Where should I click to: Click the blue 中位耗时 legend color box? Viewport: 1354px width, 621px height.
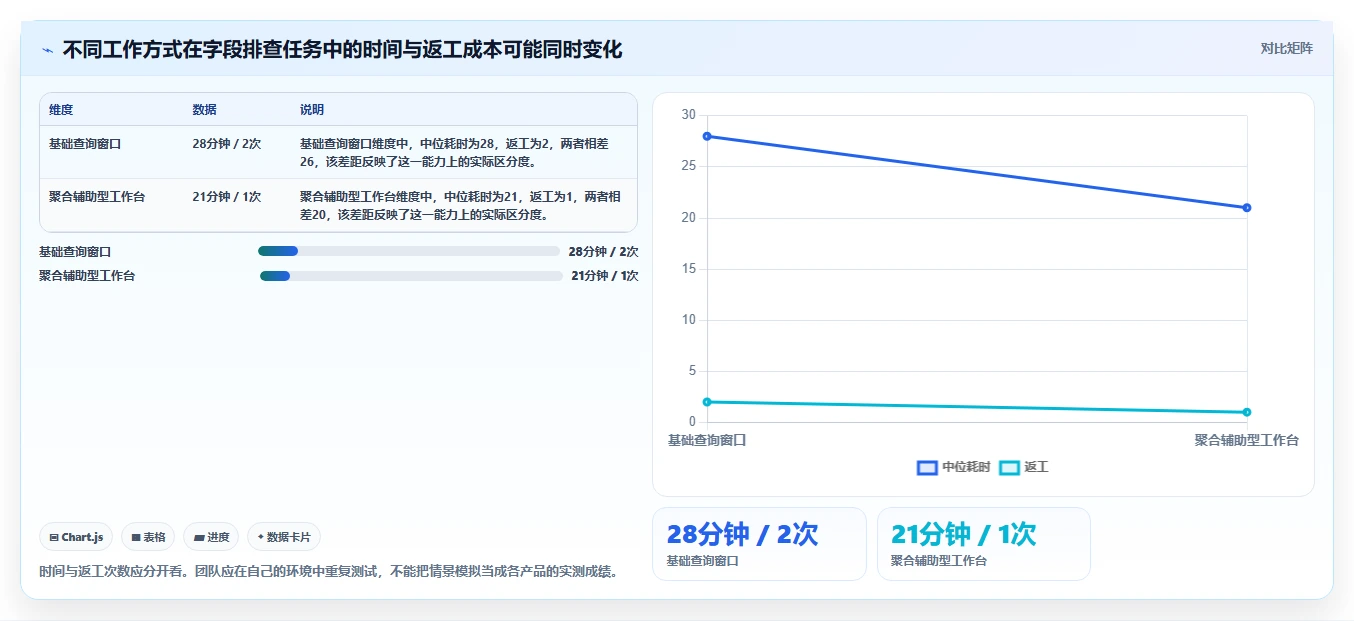pos(927,467)
